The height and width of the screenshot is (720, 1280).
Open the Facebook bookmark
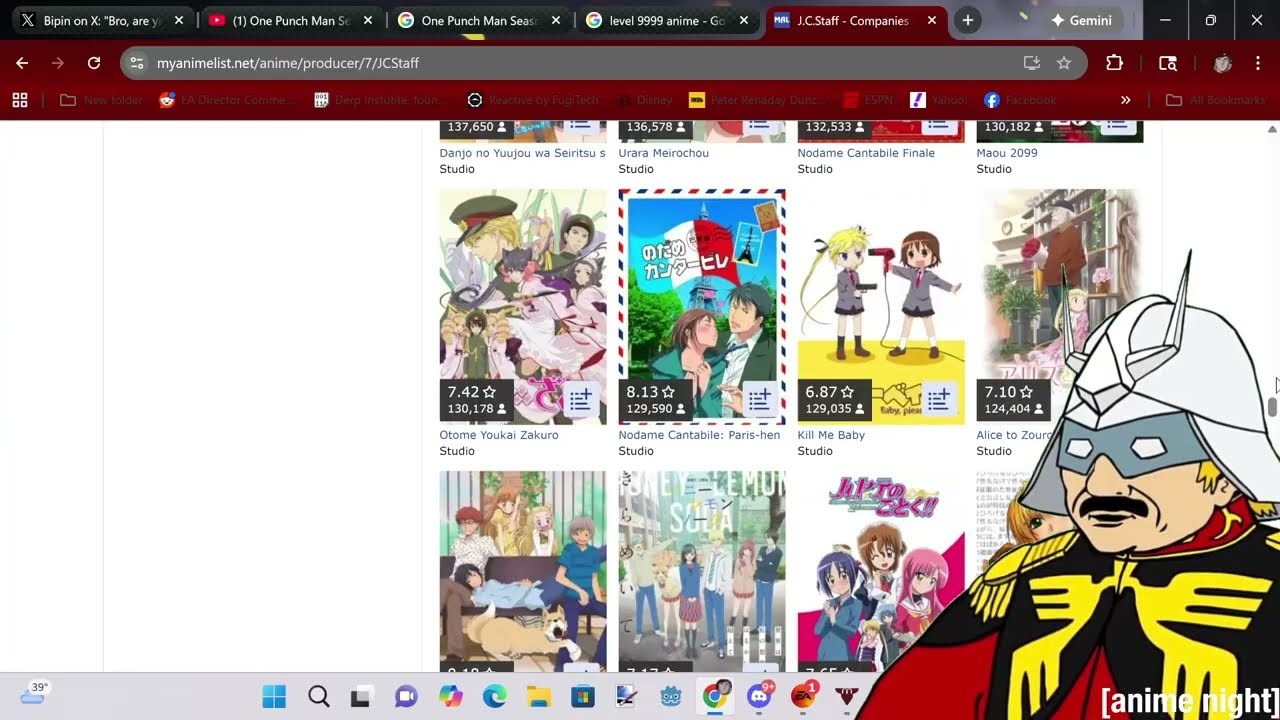coord(1020,100)
